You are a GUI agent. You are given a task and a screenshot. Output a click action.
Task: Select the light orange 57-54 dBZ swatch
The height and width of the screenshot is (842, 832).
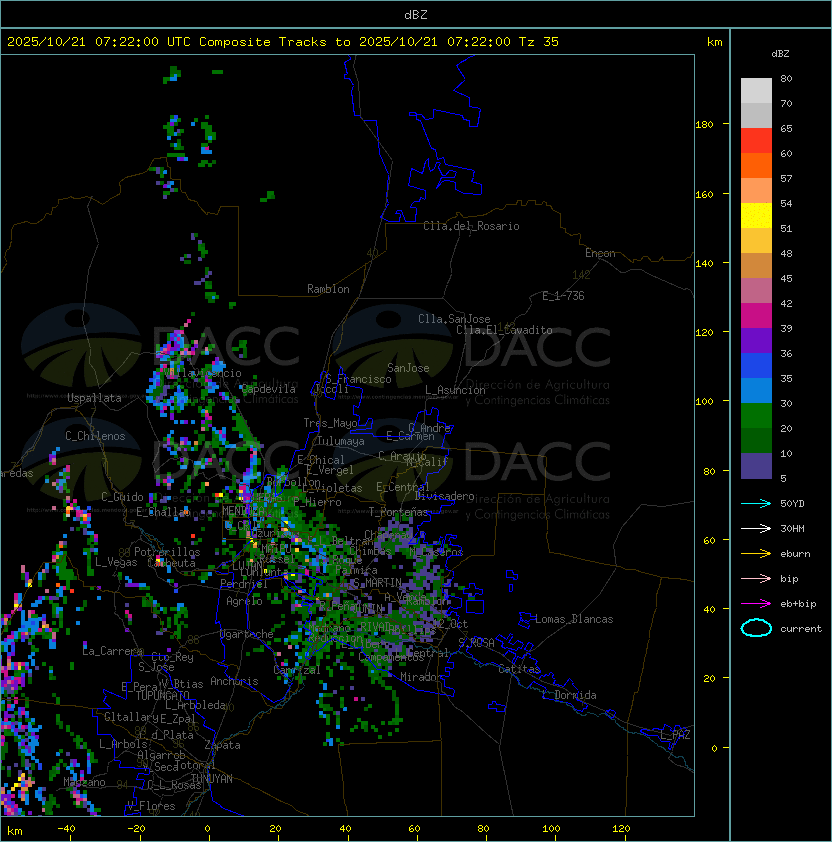(756, 191)
